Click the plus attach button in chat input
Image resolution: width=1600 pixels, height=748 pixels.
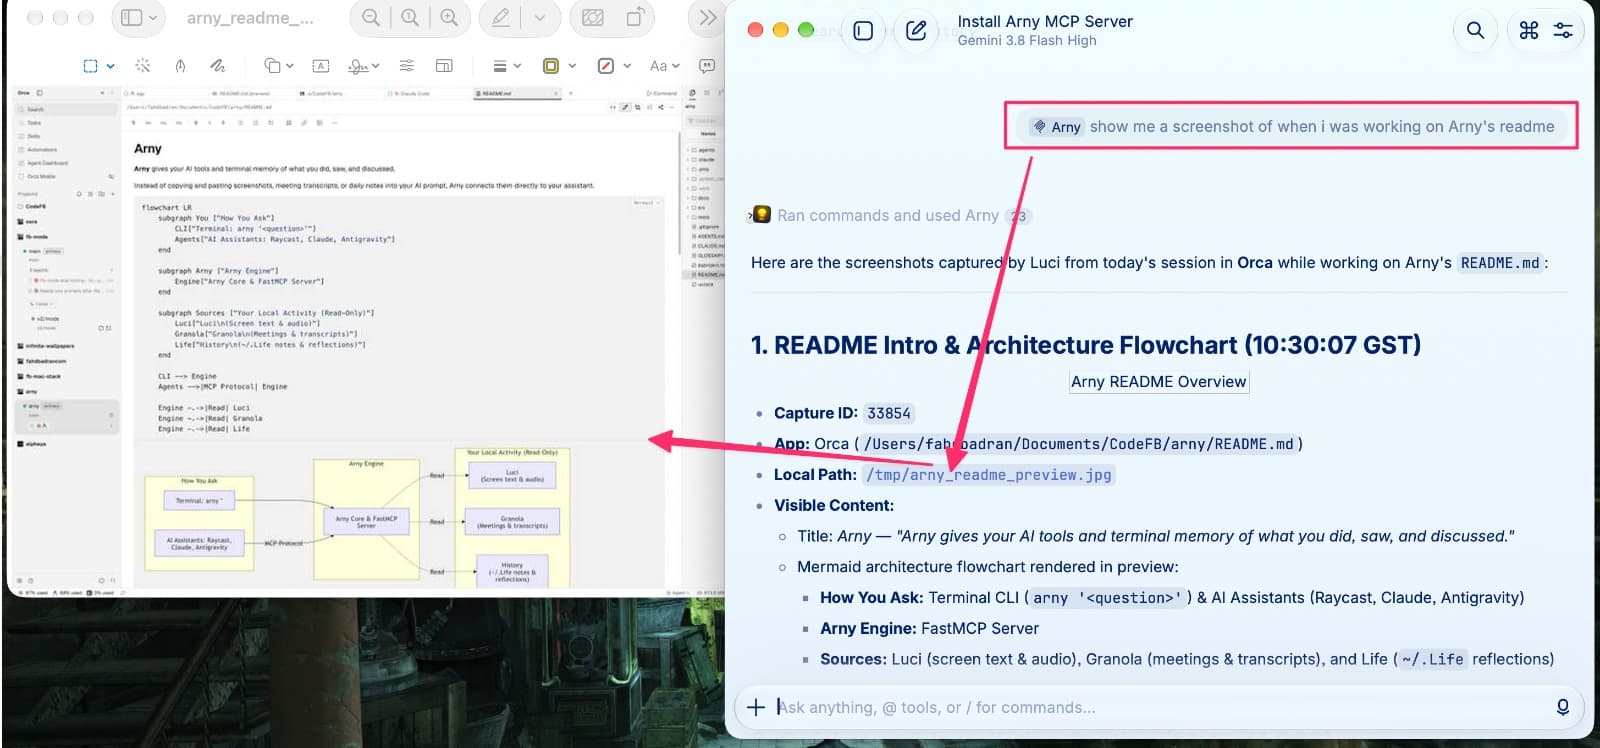point(756,707)
